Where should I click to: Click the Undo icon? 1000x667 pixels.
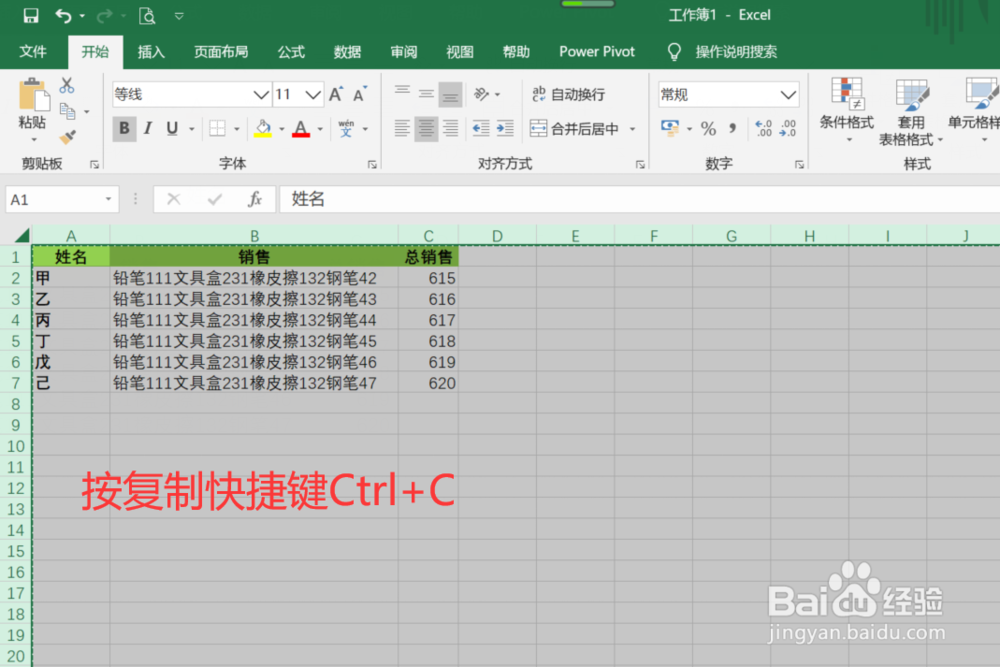tap(62, 14)
